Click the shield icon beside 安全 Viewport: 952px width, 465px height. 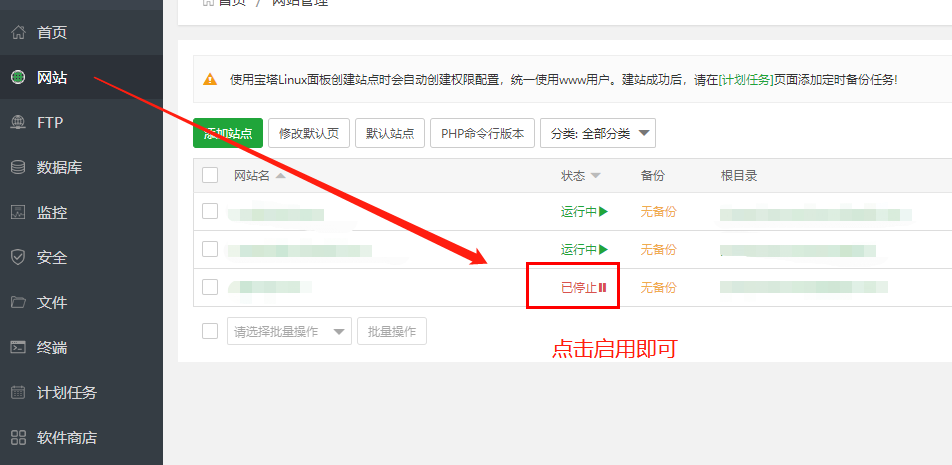(19, 257)
